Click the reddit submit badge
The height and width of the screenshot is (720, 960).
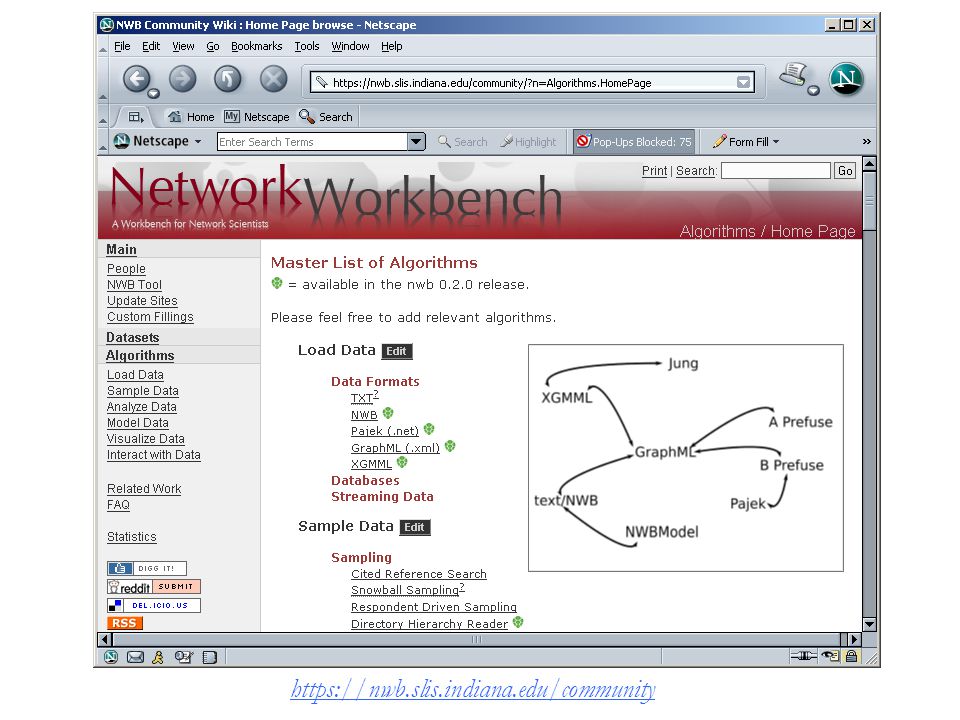(154, 587)
